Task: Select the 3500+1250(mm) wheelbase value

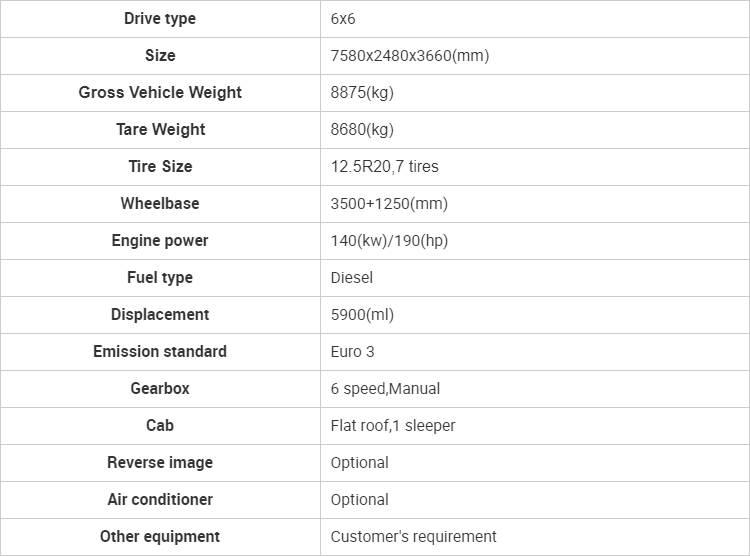Action: point(389,203)
